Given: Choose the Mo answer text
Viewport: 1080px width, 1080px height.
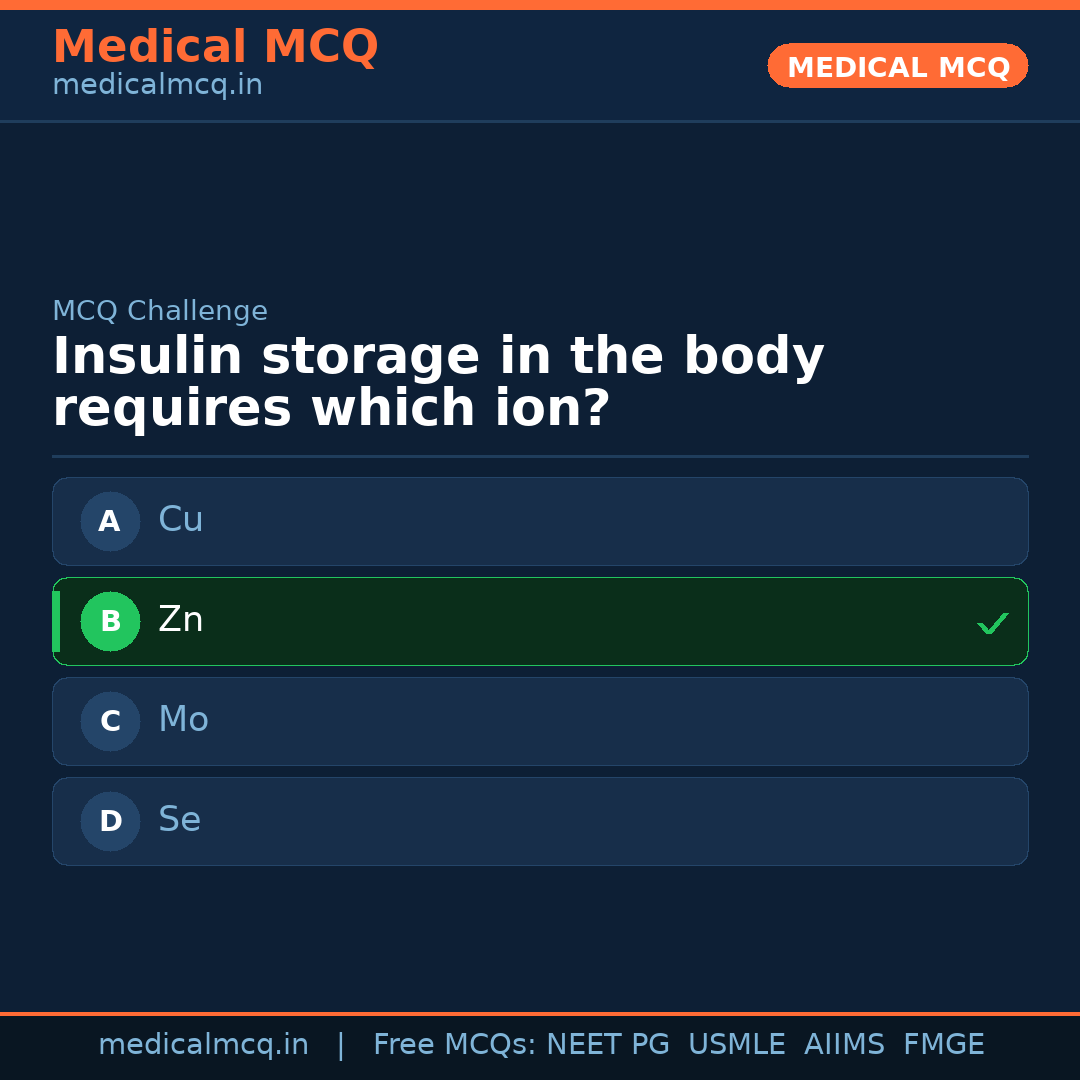Looking at the screenshot, I should pos(184,720).
